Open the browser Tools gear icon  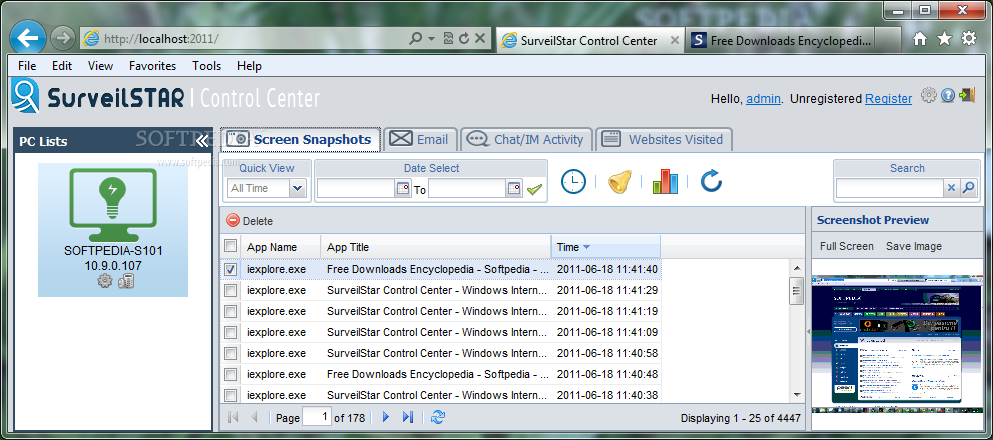pyautogui.click(x=969, y=39)
